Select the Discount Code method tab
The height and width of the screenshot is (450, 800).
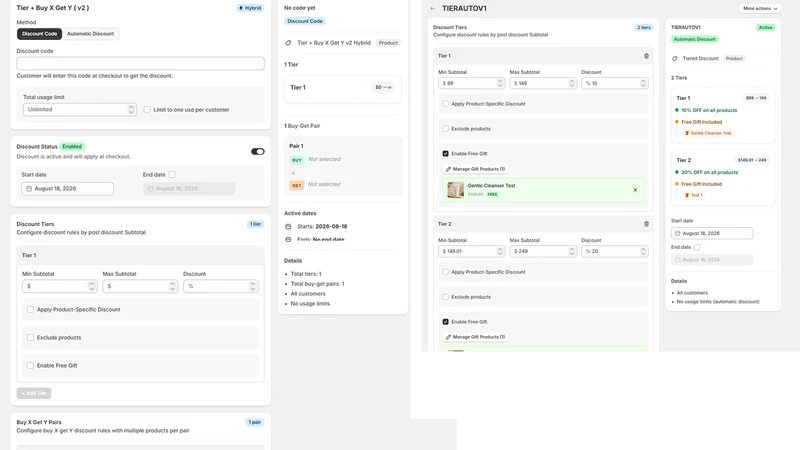39,34
